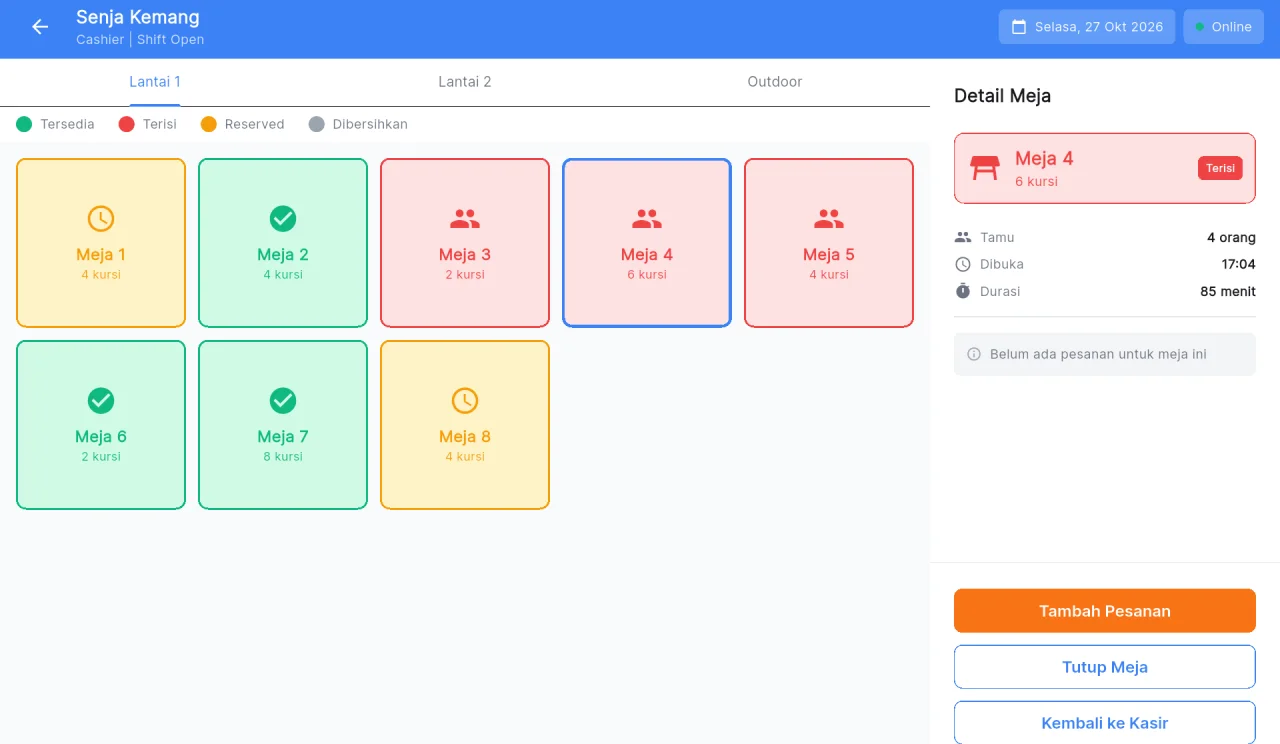Open the Outdoor tab
Image resolution: width=1280 pixels, height=744 pixels.
tap(775, 82)
